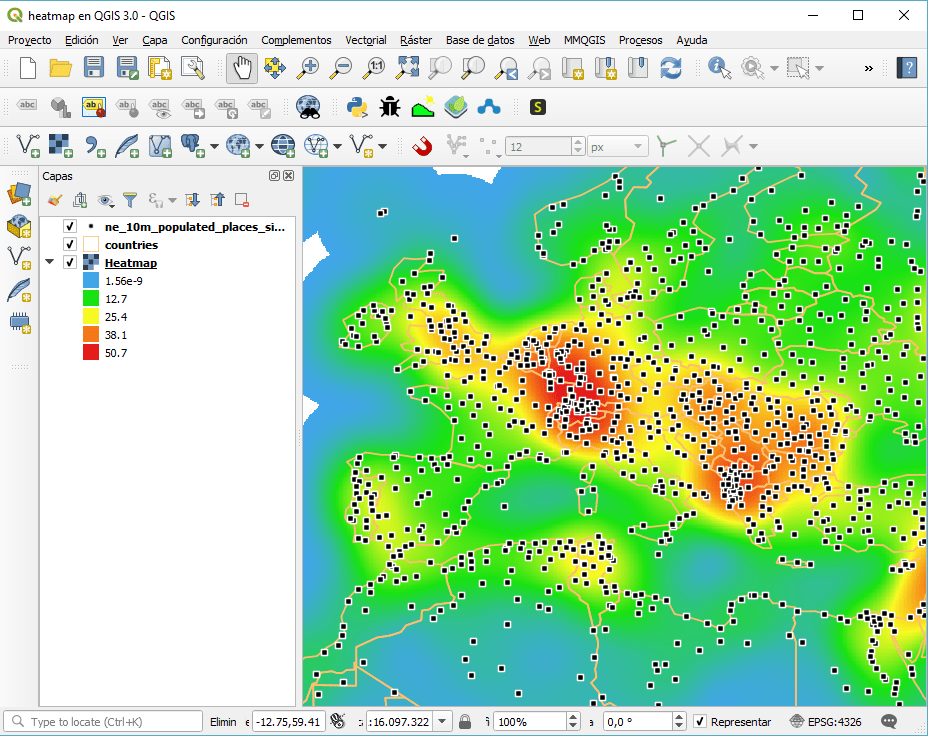Open the scale dropdown in status bar
Viewport: 928px width, 736px height.
pos(442,721)
